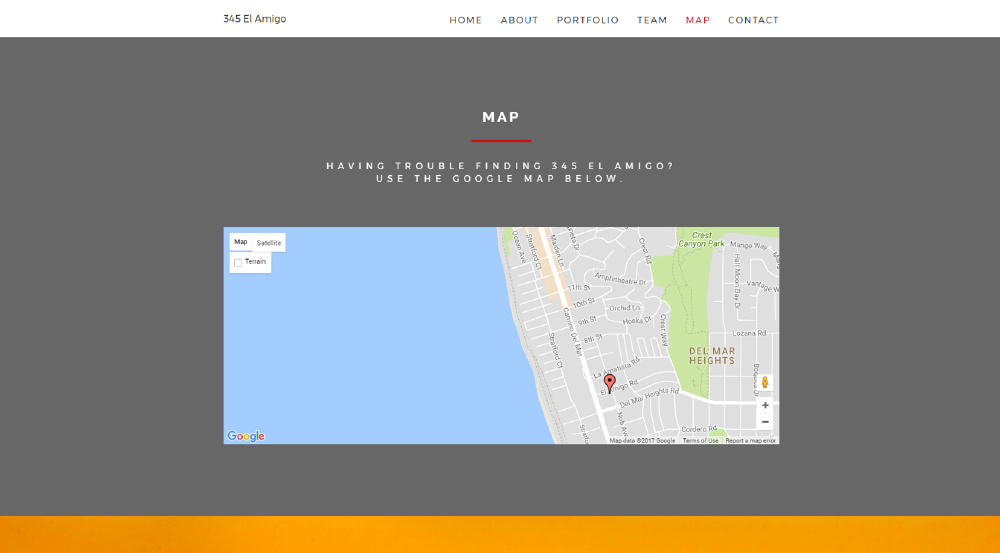This screenshot has width=1000, height=553.
Task: Open the HOME navigation link
Action: (x=465, y=20)
